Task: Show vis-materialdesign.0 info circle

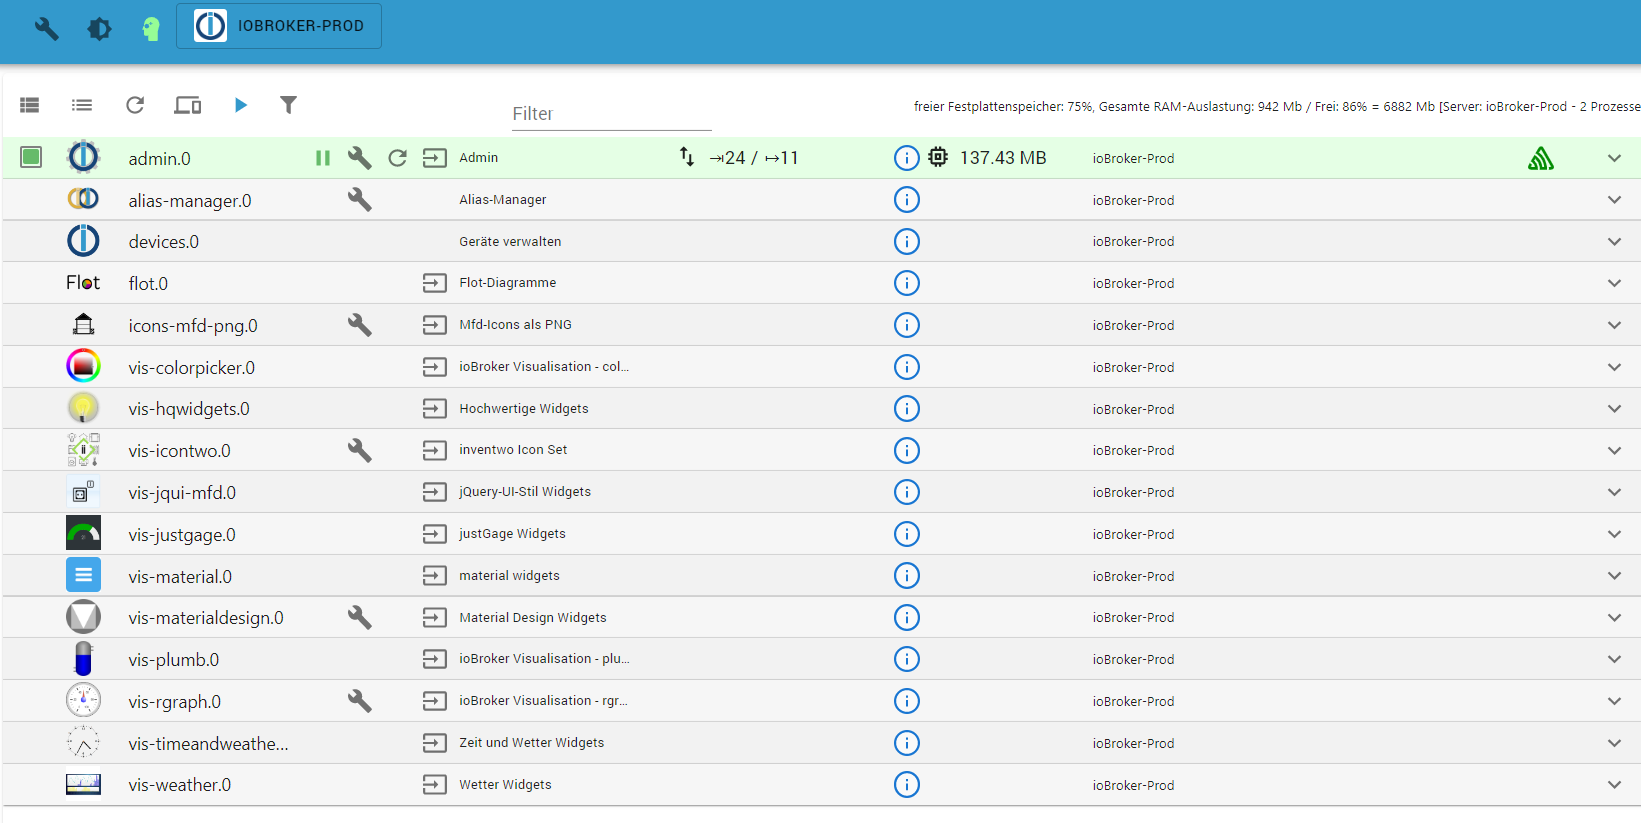Action: (x=906, y=617)
